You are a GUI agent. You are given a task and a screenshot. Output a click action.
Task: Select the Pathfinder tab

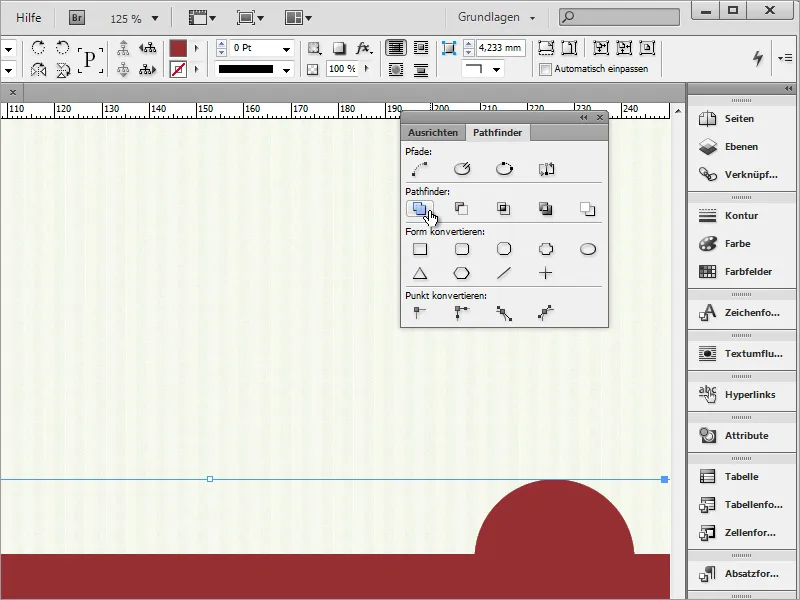point(497,133)
